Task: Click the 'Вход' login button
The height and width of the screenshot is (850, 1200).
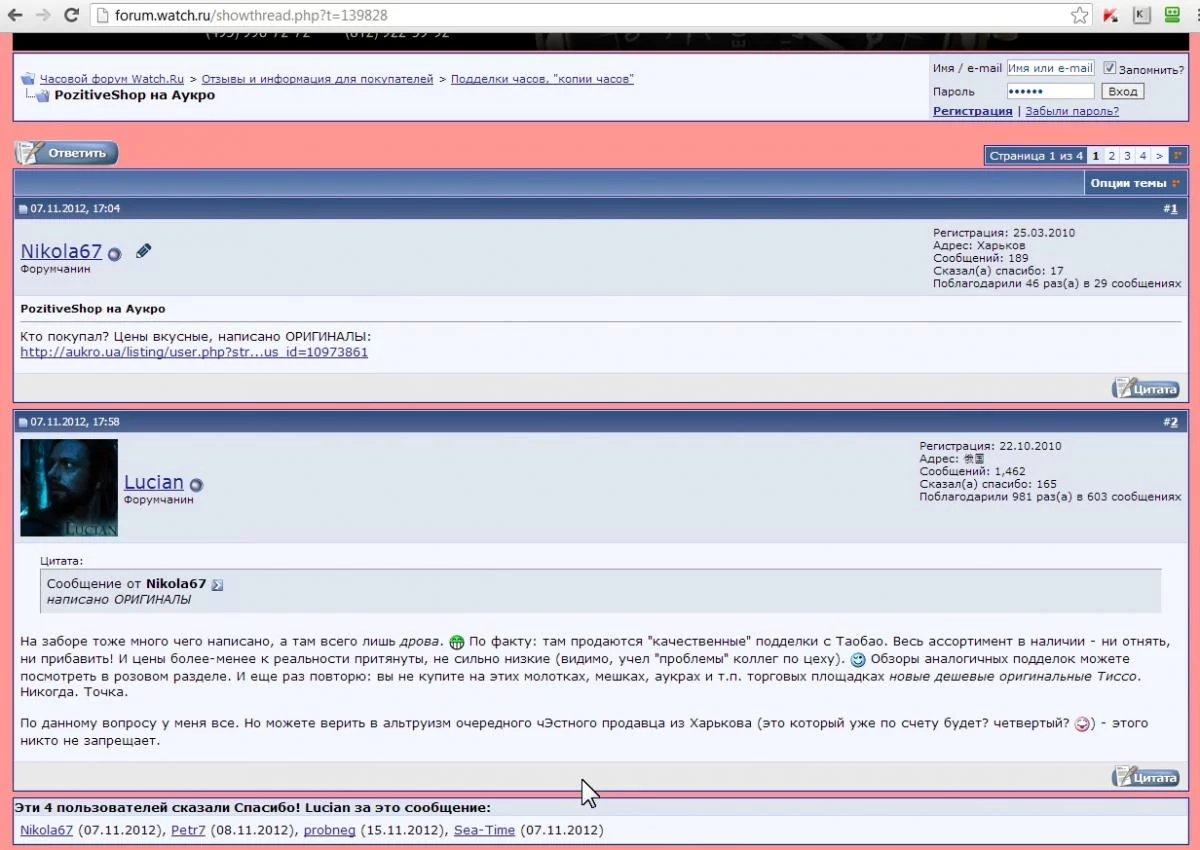Action: coord(1123,91)
